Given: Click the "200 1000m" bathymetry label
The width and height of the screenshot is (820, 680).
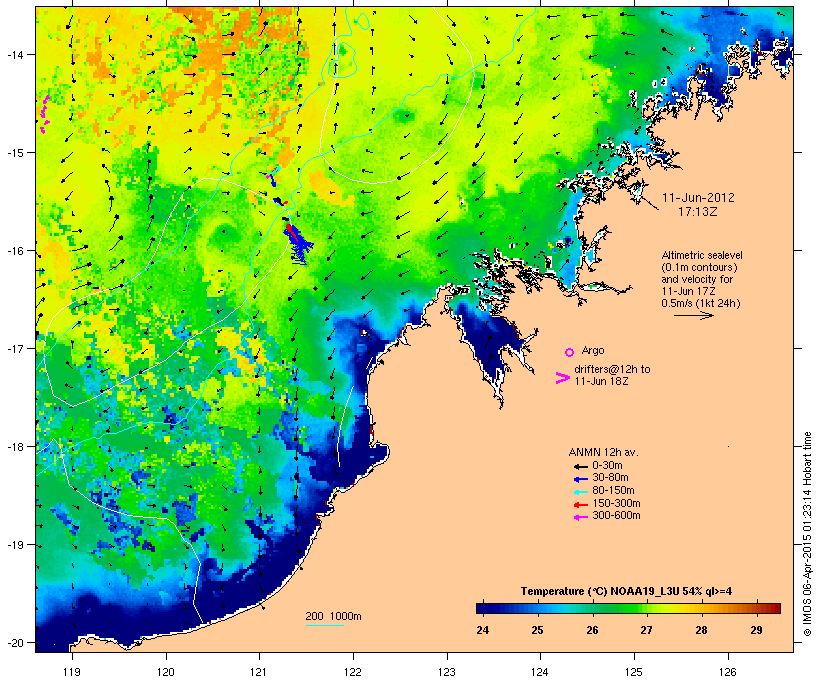Looking at the screenshot, I should (x=333, y=616).
